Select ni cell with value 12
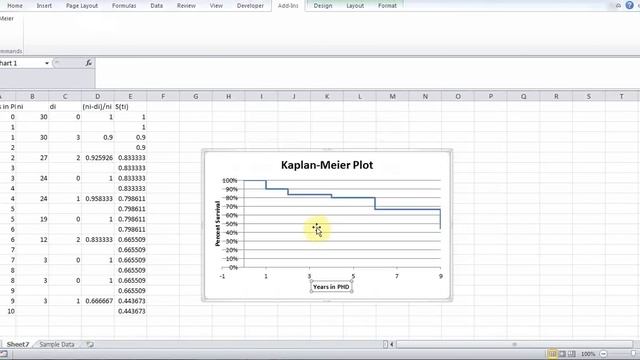This screenshot has width=640, height=360. point(32,239)
